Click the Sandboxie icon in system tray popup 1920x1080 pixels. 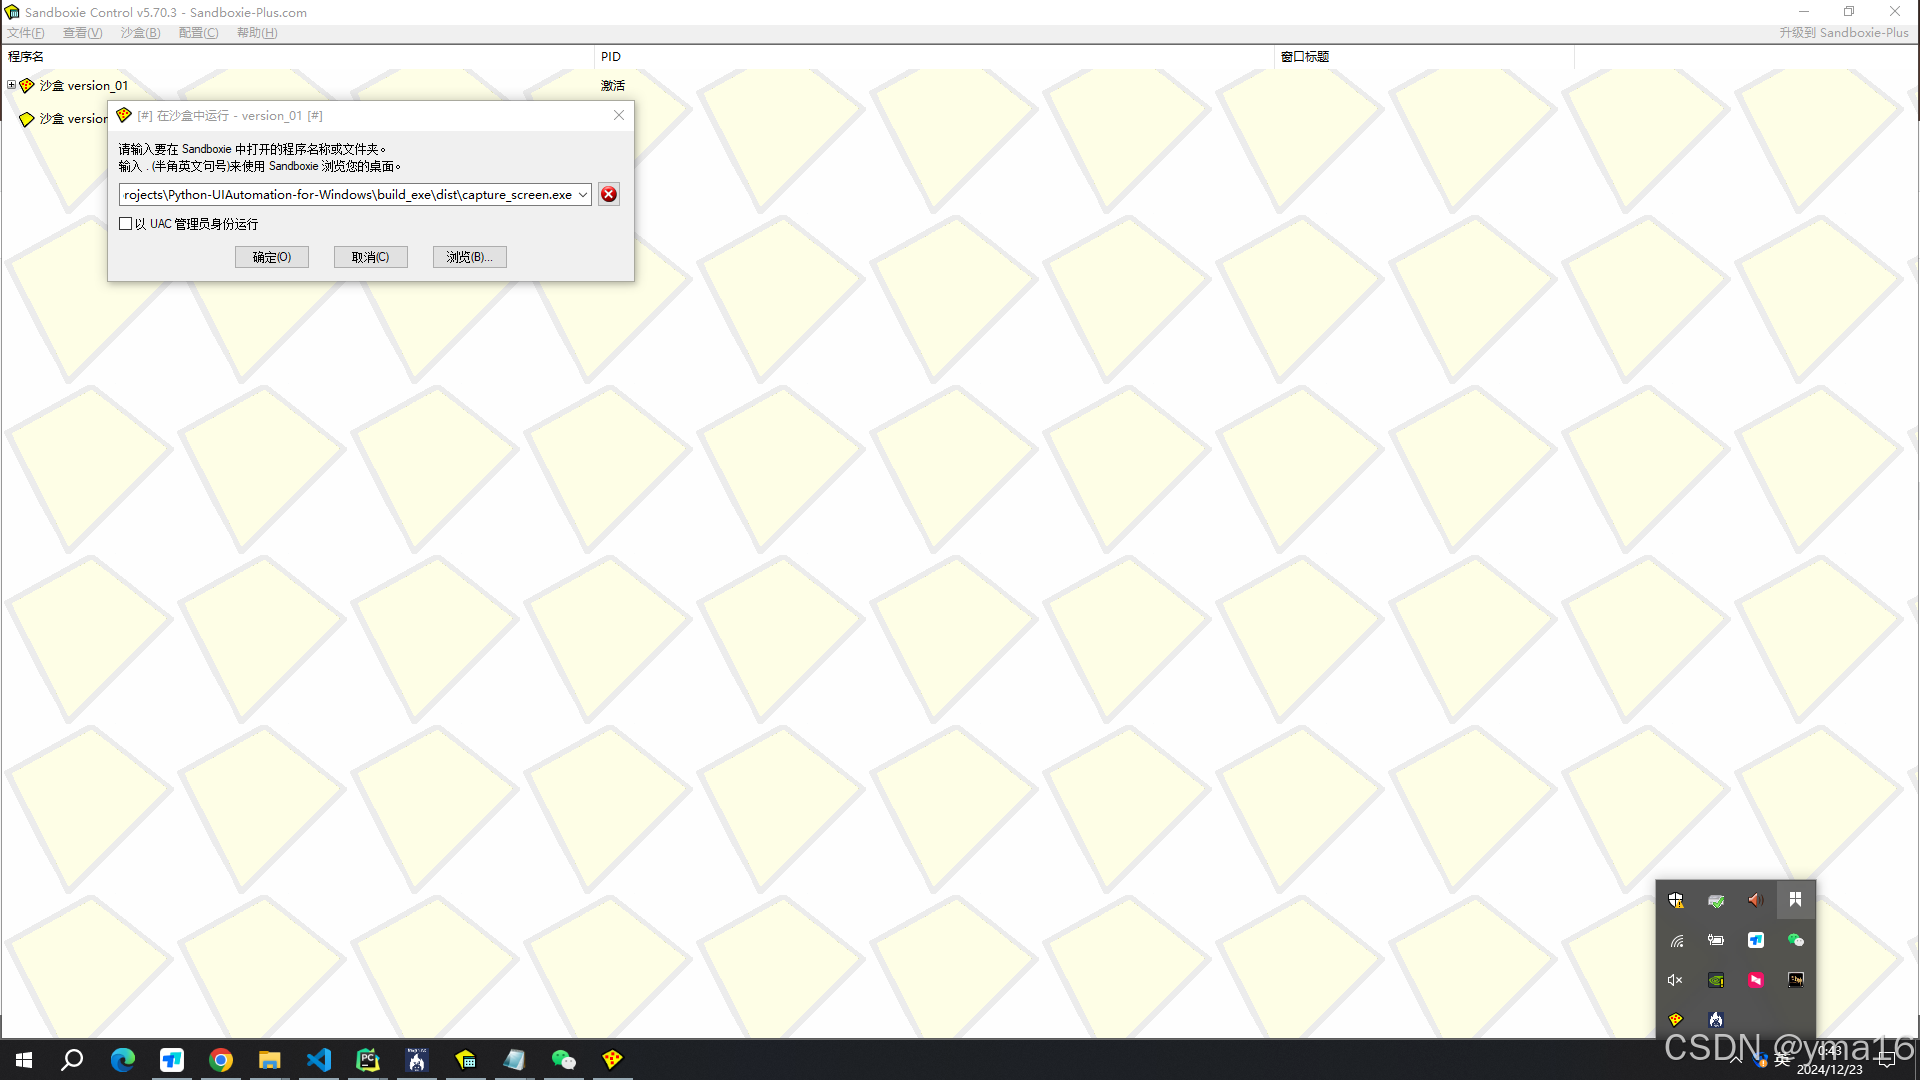tap(1676, 1019)
